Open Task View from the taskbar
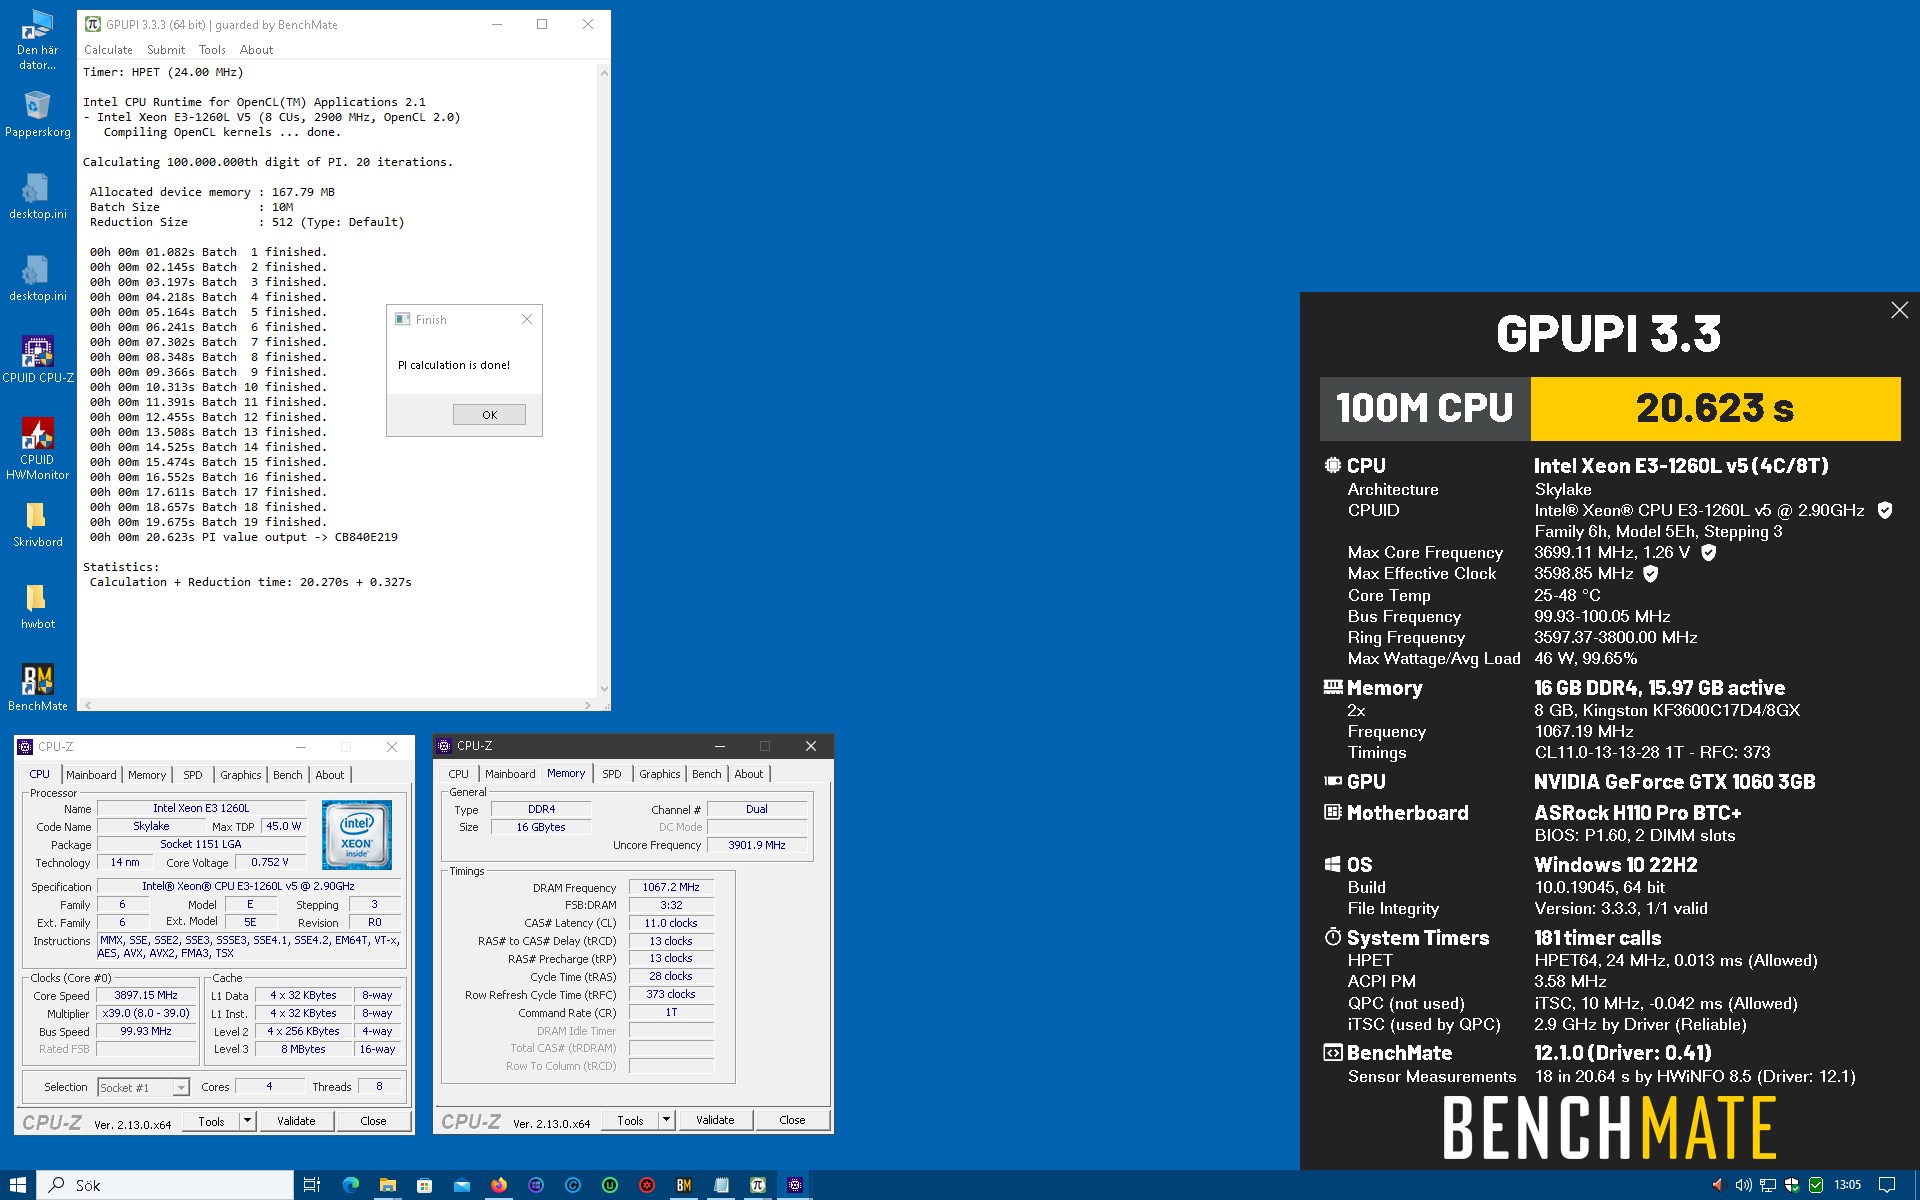 pos(312,1185)
